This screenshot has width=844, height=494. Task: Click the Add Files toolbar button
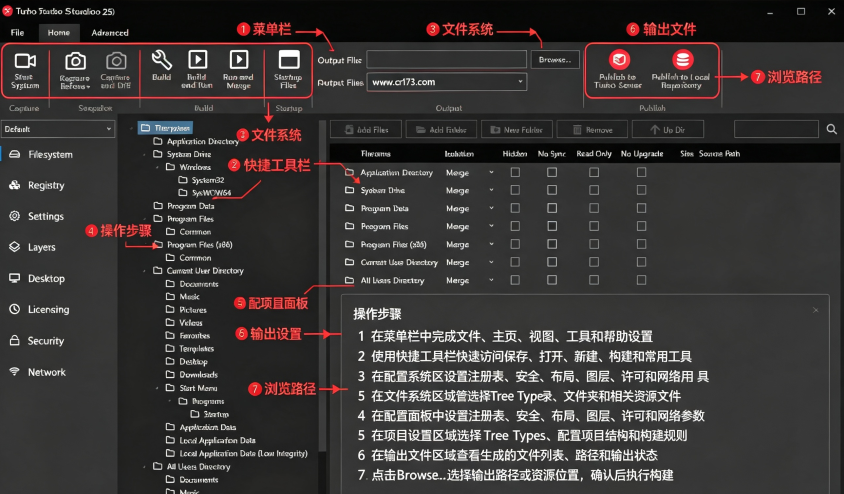pyautogui.click(x=366, y=130)
